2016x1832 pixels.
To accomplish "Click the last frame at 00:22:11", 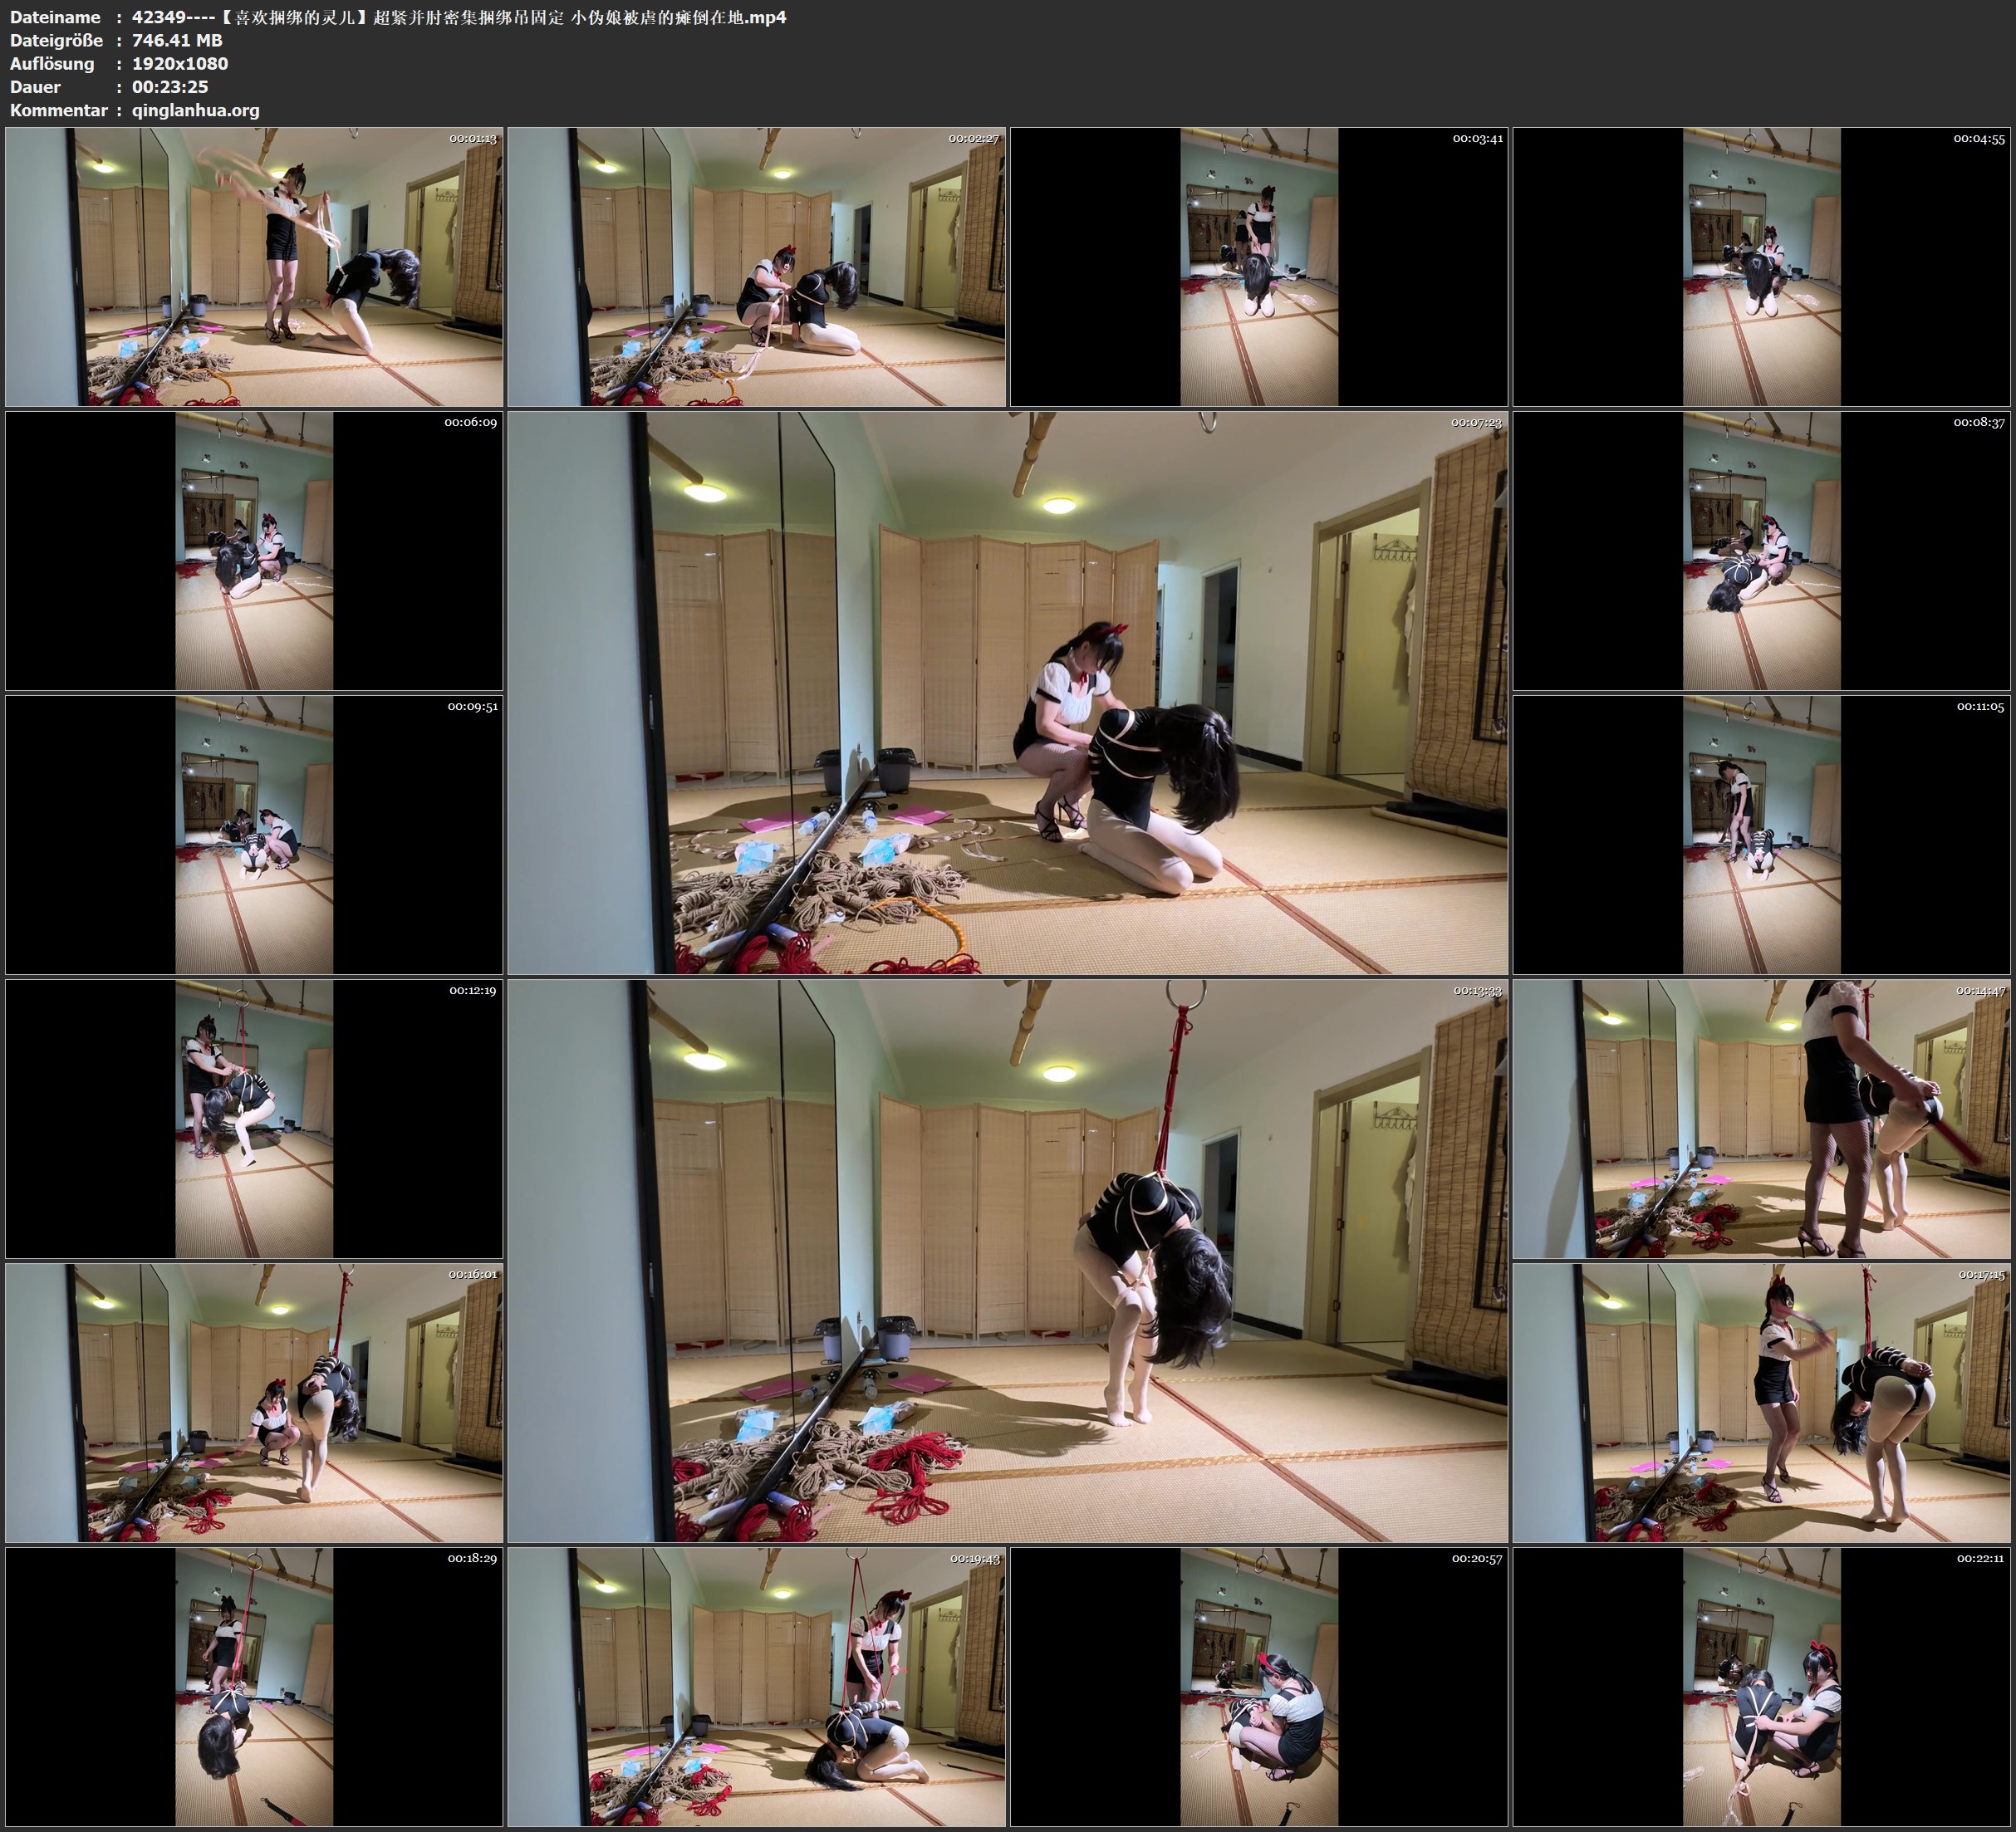I will pyautogui.click(x=1762, y=1687).
